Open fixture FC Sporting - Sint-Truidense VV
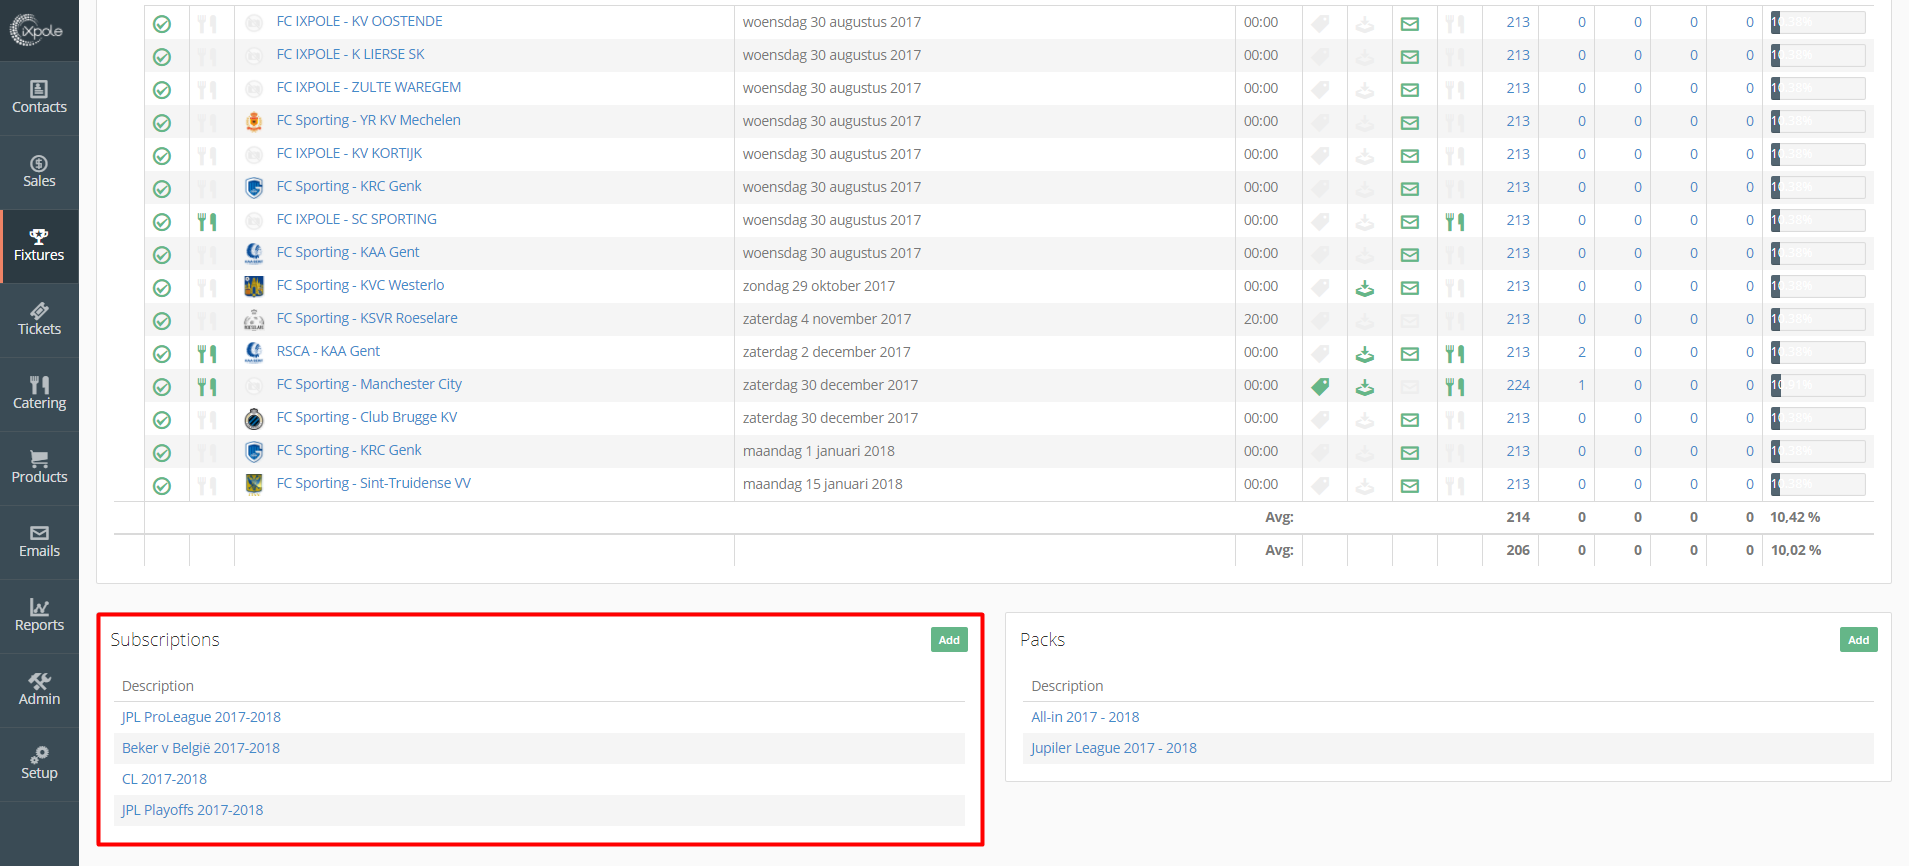The width and height of the screenshot is (1909, 866). 373,483
